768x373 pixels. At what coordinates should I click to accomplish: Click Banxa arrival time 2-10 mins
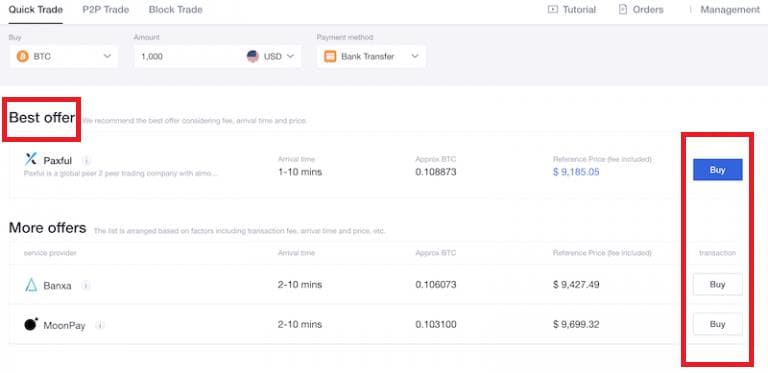click(x=300, y=285)
